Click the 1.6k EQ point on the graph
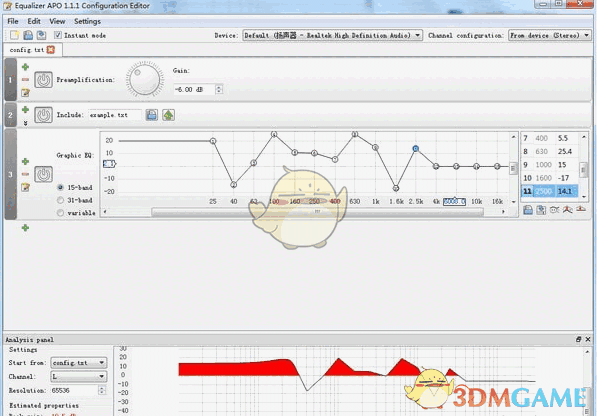The width and height of the screenshot is (597, 416). pos(396,188)
